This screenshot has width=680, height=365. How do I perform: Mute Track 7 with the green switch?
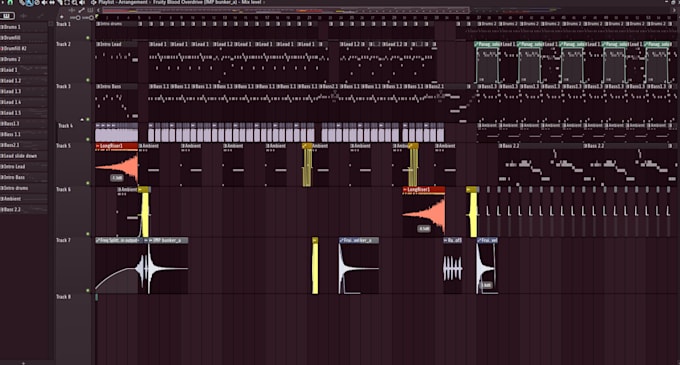click(88, 290)
